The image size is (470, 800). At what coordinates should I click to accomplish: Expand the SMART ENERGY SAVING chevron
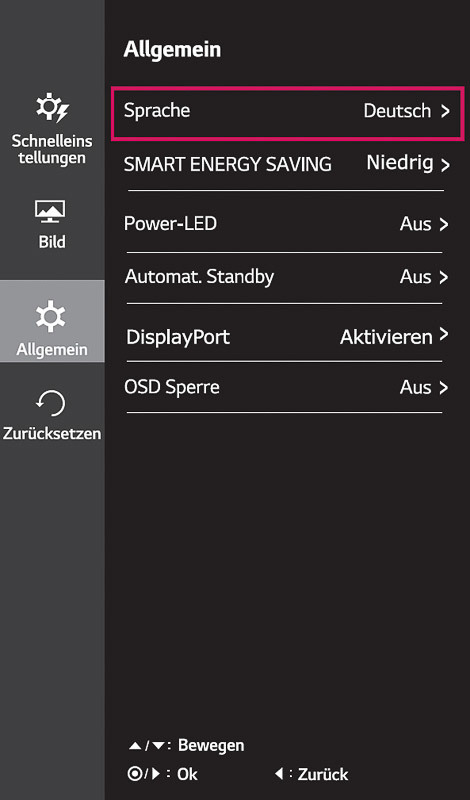point(445,165)
